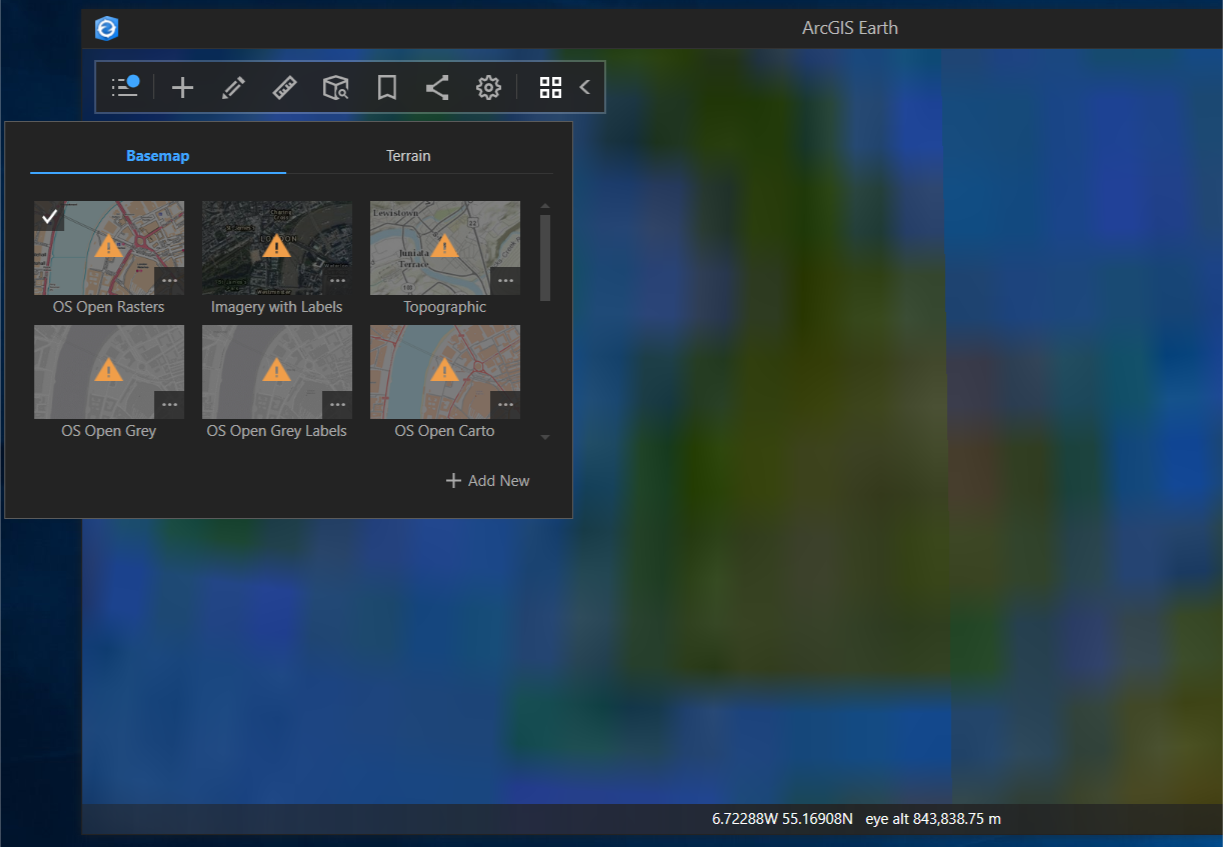Click warning icon on OS Open Rasters
The width and height of the screenshot is (1223, 847).
109,245
